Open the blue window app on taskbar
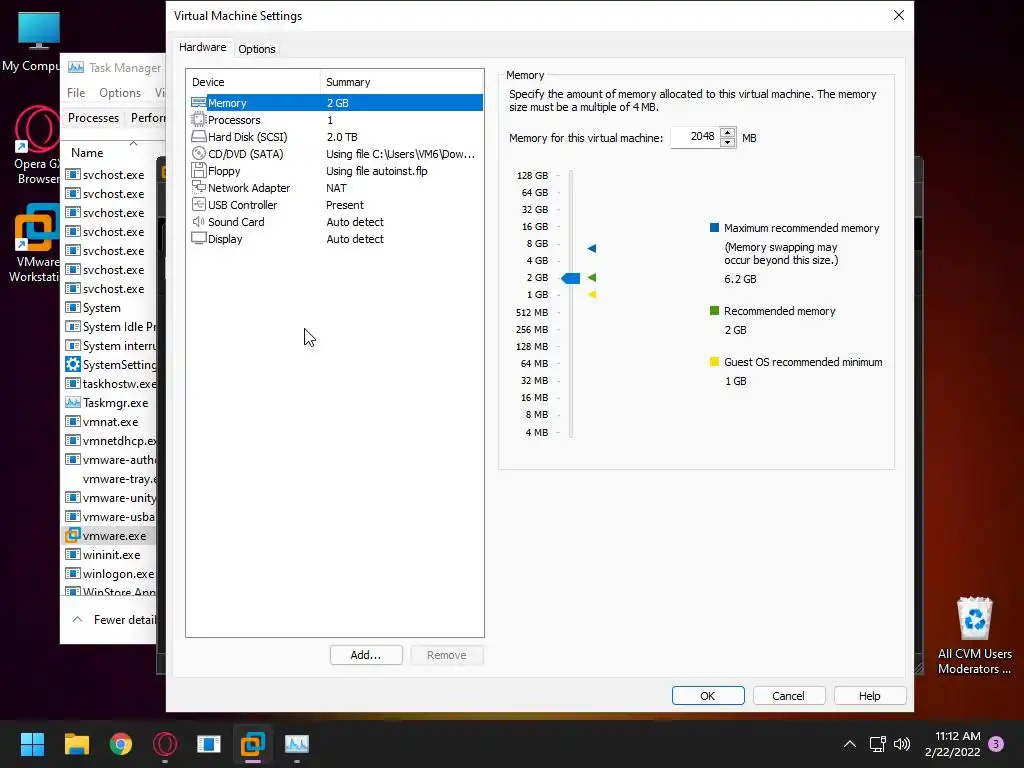 pyautogui.click(x=209, y=744)
